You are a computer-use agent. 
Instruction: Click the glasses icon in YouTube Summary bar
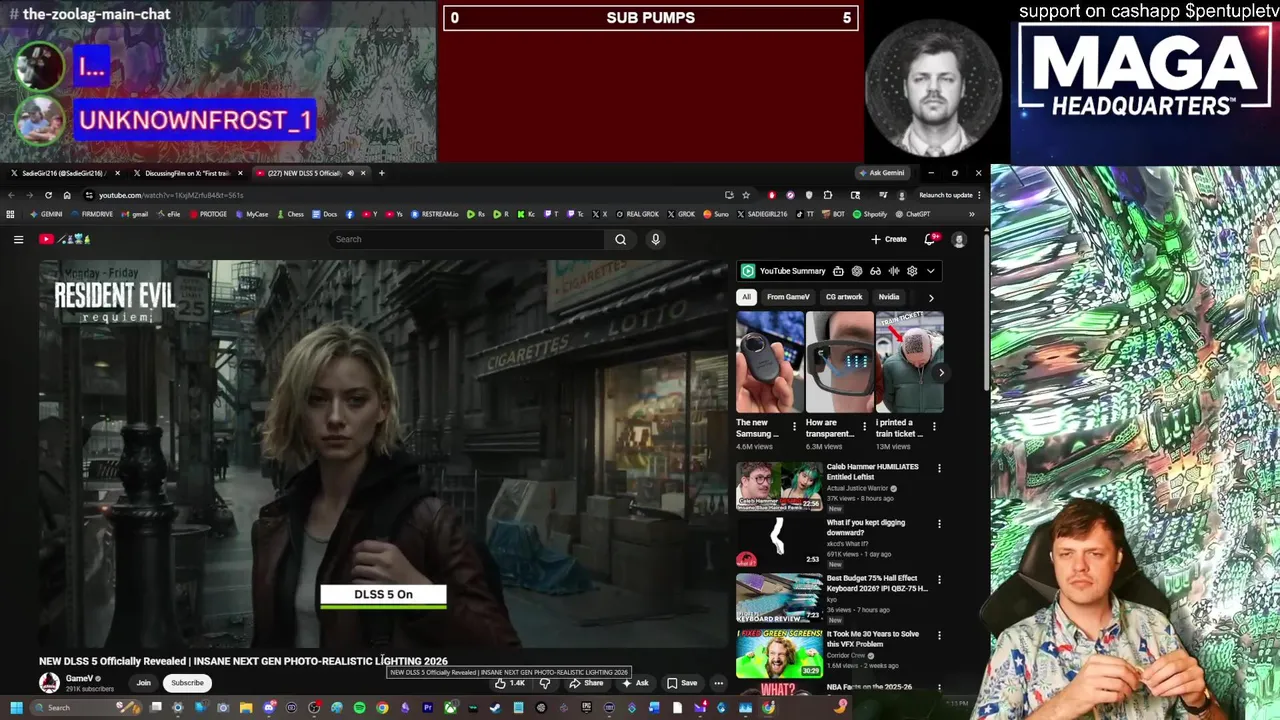(x=875, y=271)
